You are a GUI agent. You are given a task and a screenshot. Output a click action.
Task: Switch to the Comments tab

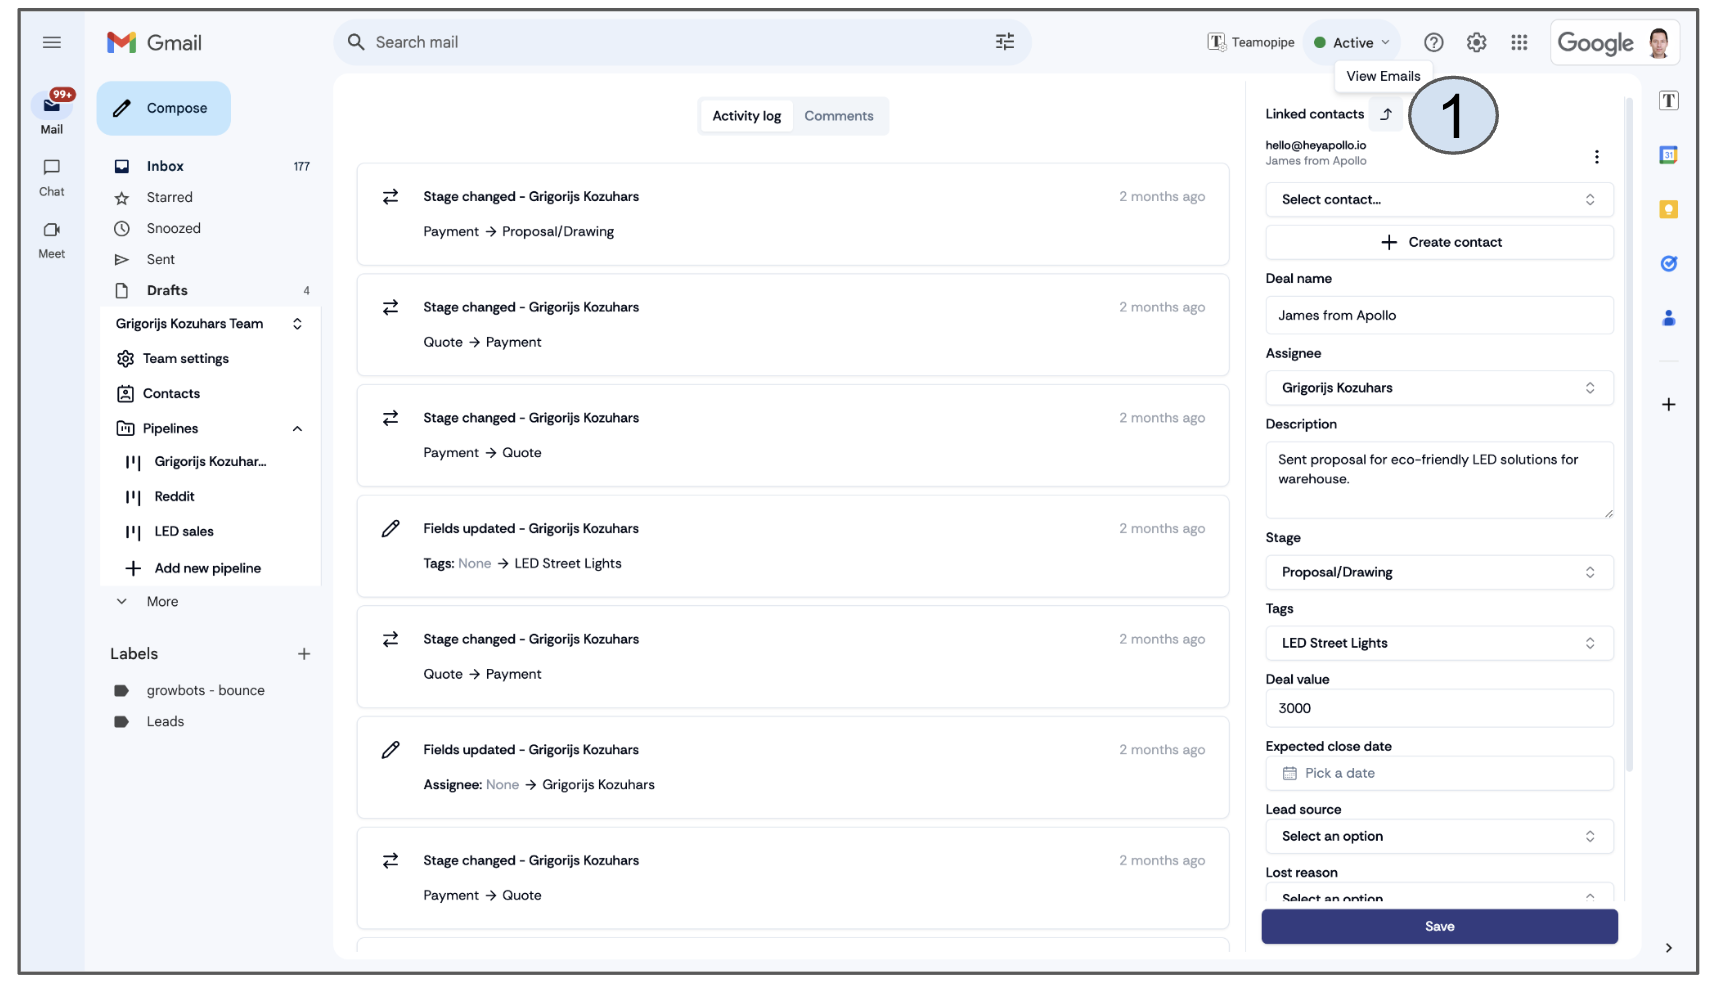[838, 116]
